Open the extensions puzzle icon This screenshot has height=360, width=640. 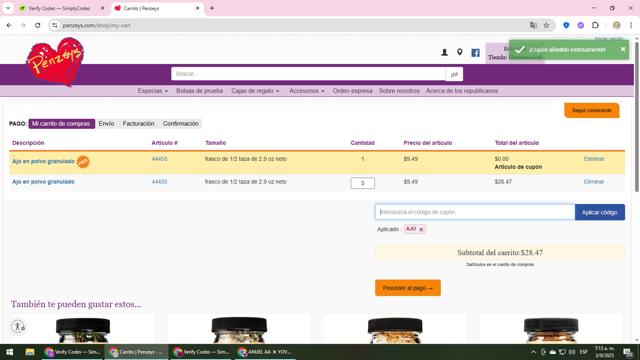pos(595,25)
